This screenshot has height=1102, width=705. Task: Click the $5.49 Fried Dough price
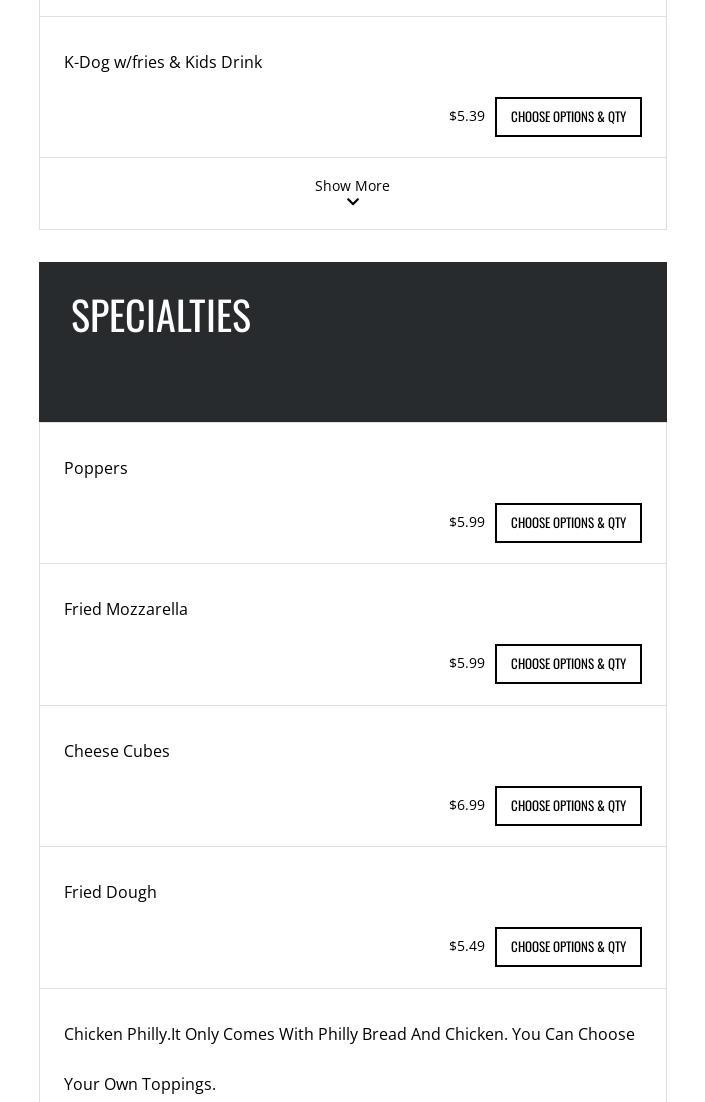[467, 946]
